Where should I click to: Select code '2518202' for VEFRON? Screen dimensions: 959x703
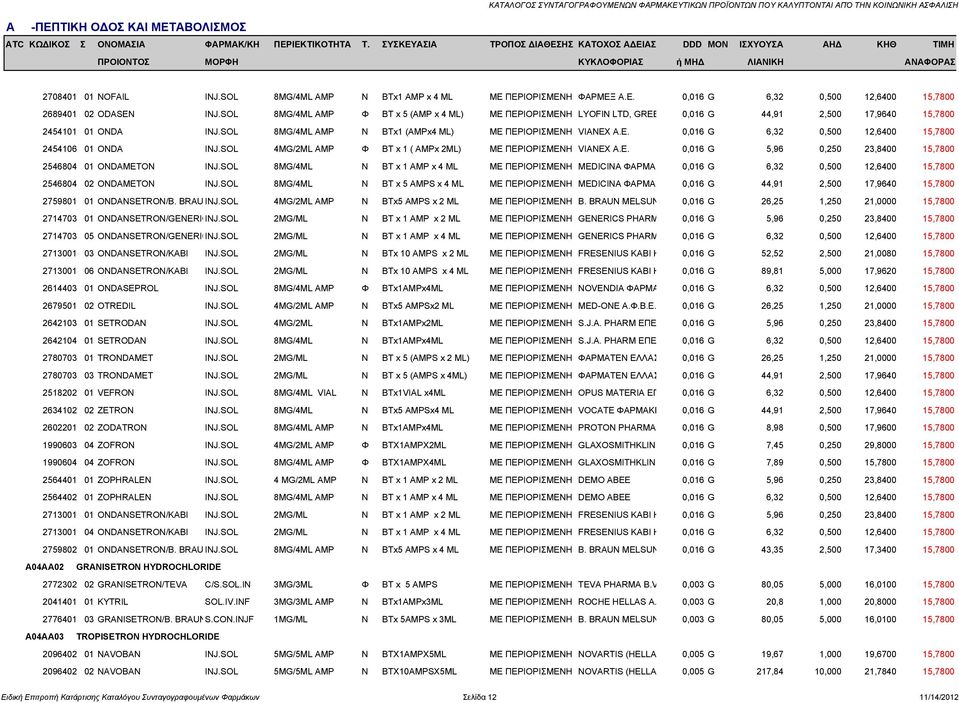(59, 393)
